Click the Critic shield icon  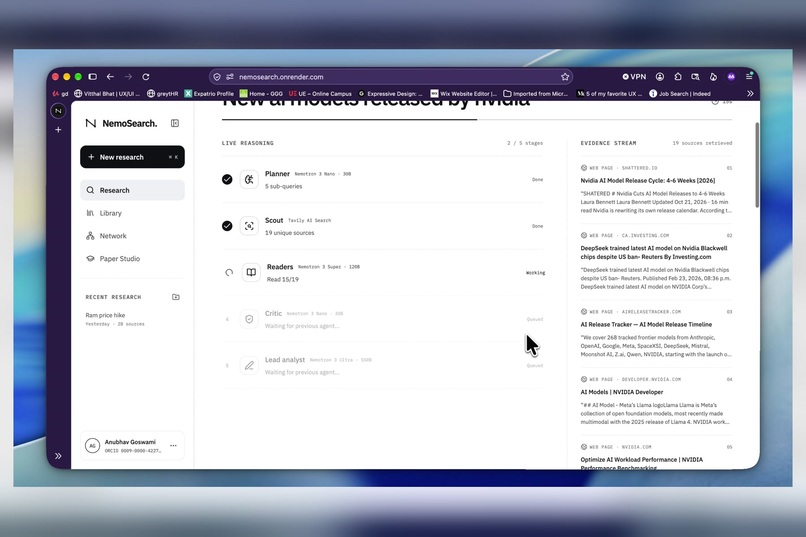pyautogui.click(x=249, y=319)
